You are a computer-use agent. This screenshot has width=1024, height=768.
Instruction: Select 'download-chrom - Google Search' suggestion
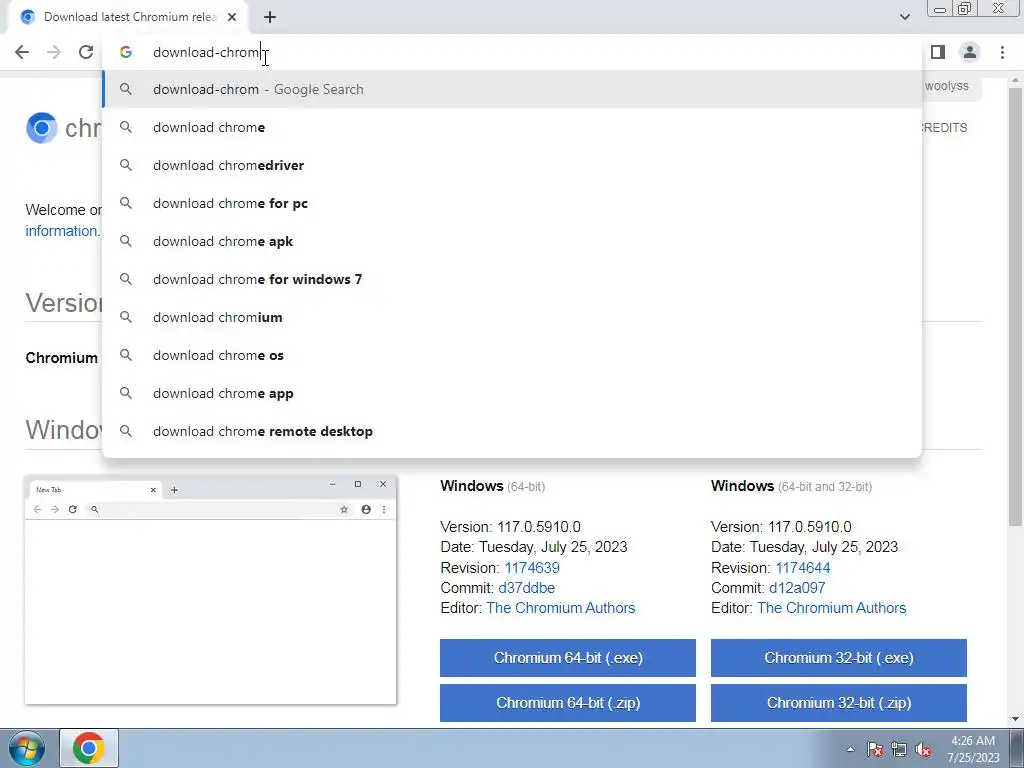tap(512, 89)
